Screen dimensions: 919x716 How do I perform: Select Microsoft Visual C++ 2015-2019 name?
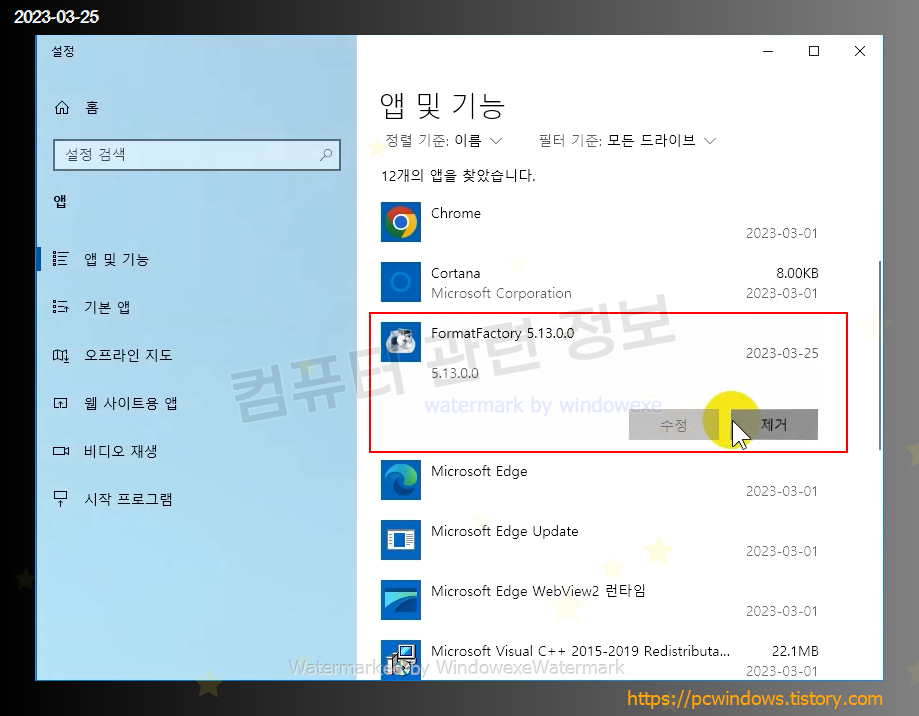tap(580, 651)
